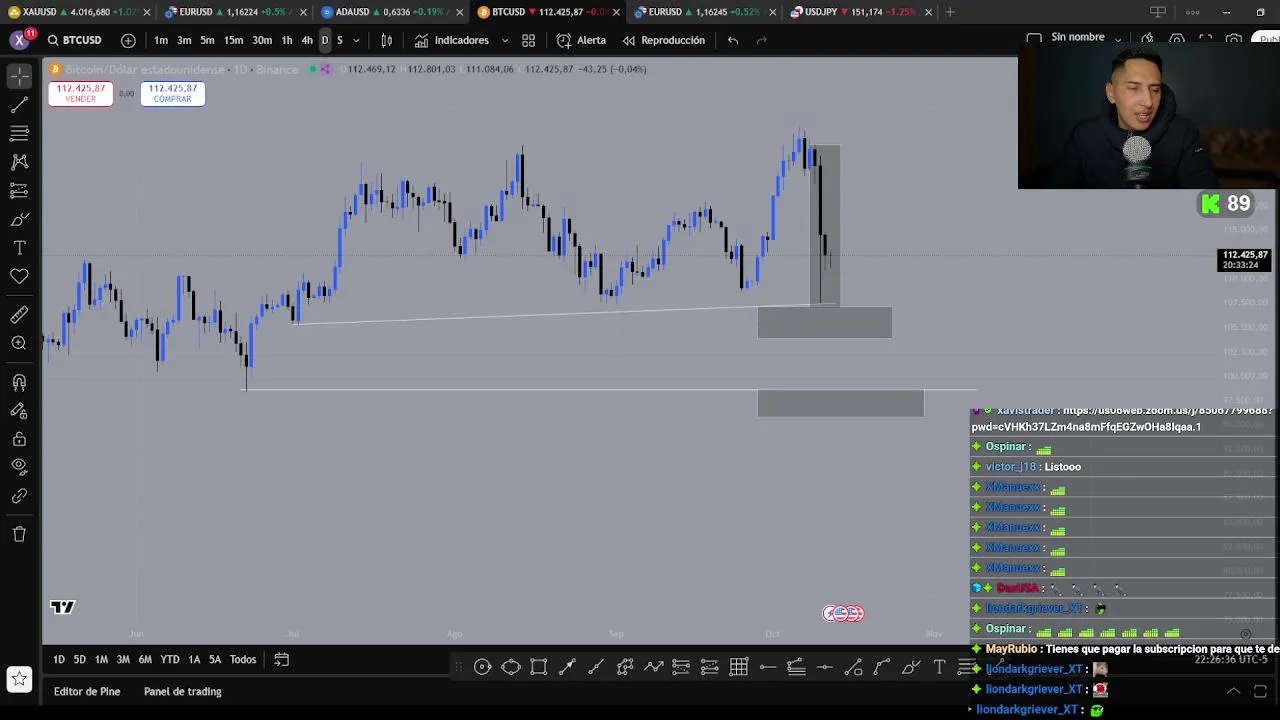Select the polyline zigzag drawing tool
This screenshot has height=720, width=1280.
coord(653,667)
